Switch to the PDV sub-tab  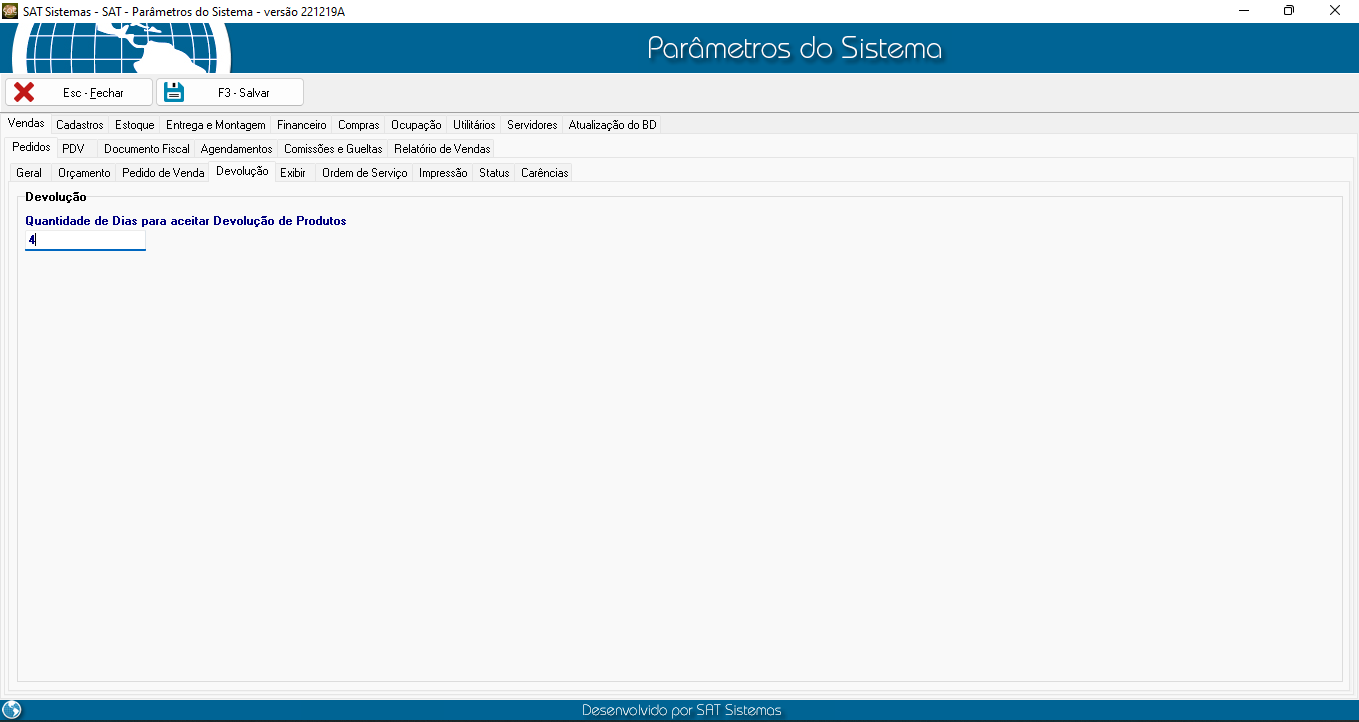[x=73, y=149]
